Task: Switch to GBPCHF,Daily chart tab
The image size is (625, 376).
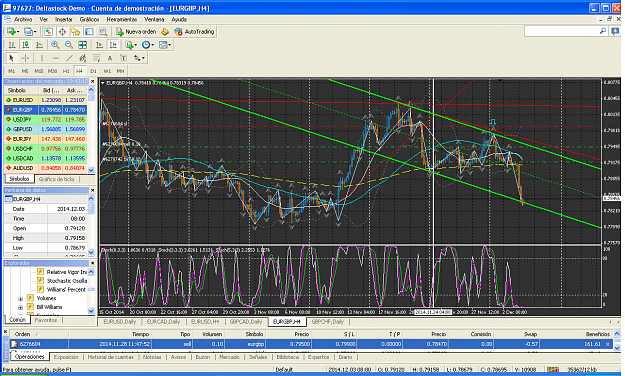Action: tap(327, 322)
